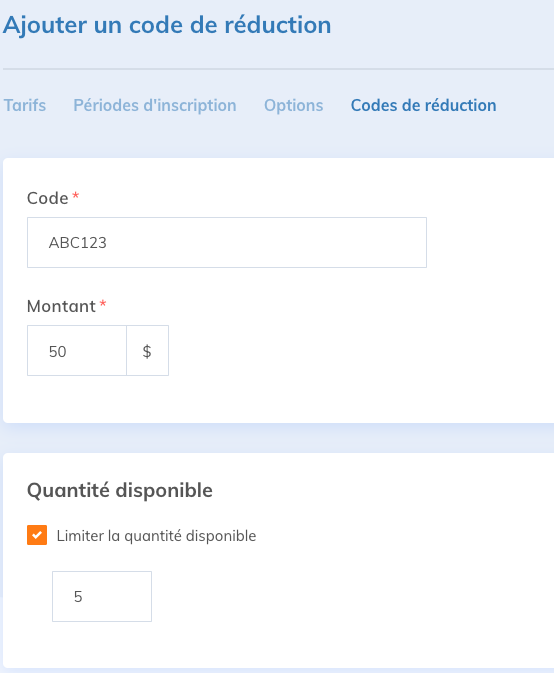Click the 'Montant' field label
The image size is (554, 673).
click(x=61, y=306)
